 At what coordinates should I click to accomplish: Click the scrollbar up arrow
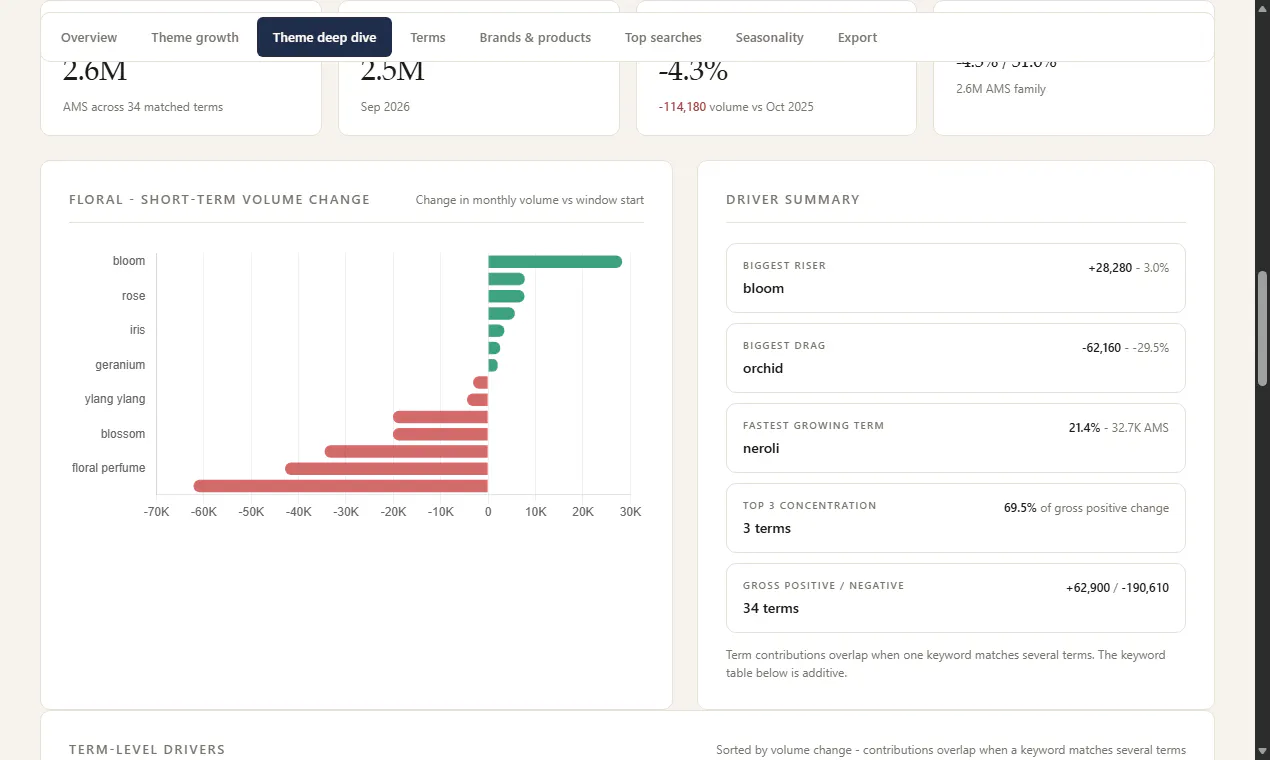pyautogui.click(x=1262, y=8)
